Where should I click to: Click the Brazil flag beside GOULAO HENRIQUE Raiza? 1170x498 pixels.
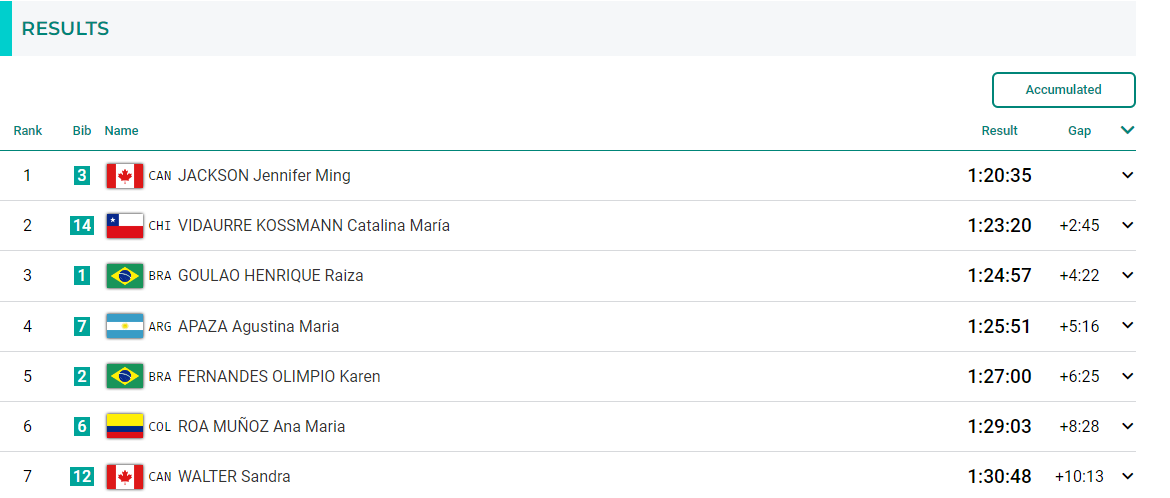click(125, 276)
